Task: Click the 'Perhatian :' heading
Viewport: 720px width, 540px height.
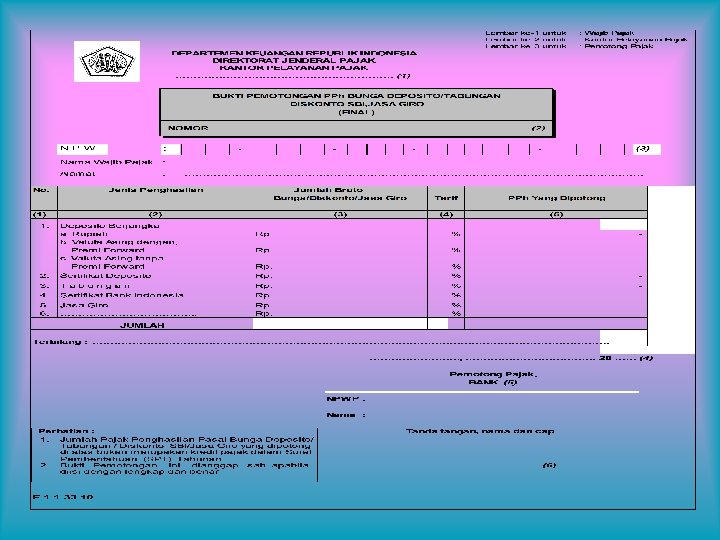Action: [66, 431]
